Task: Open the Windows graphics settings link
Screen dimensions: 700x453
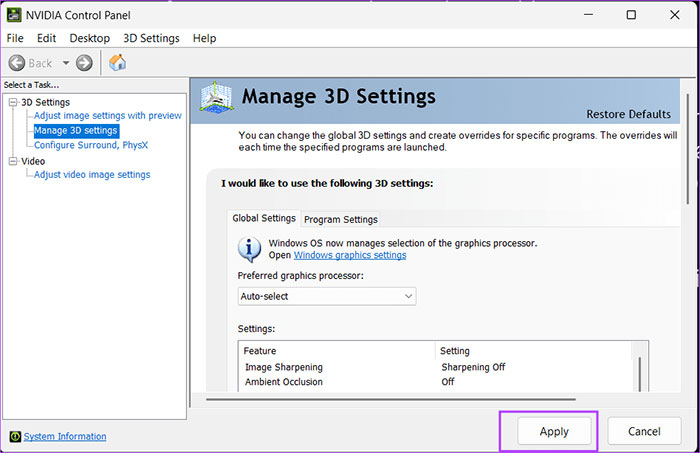Action: click(349, 255)
